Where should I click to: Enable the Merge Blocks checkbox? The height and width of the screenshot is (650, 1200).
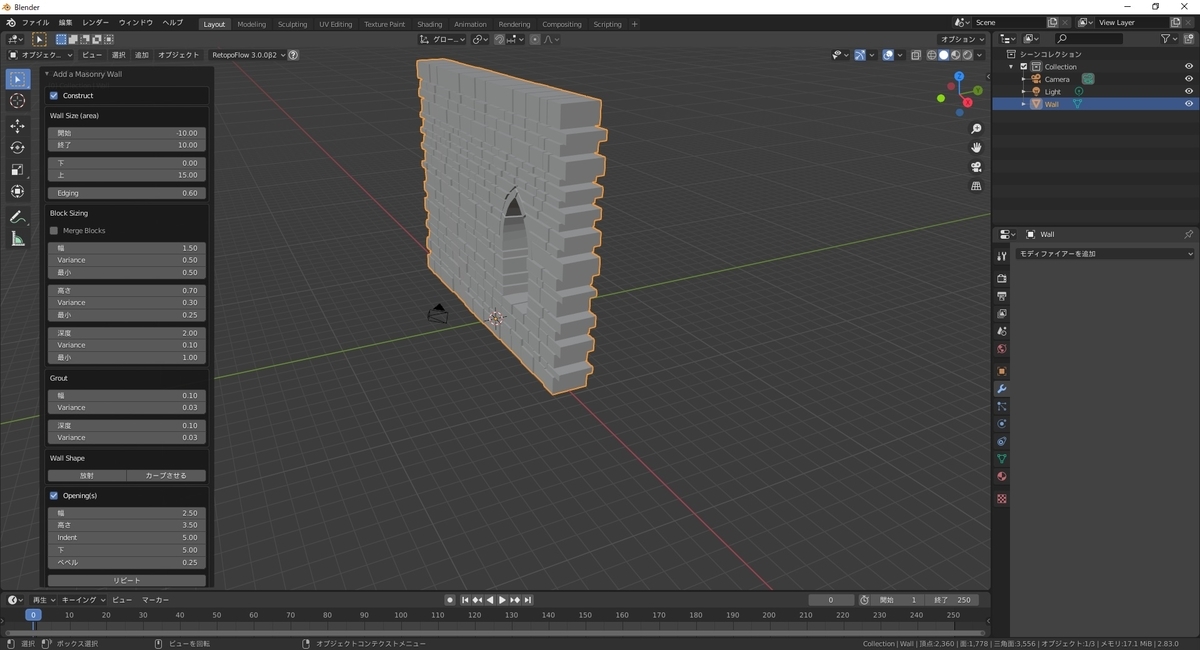(54, 230)
